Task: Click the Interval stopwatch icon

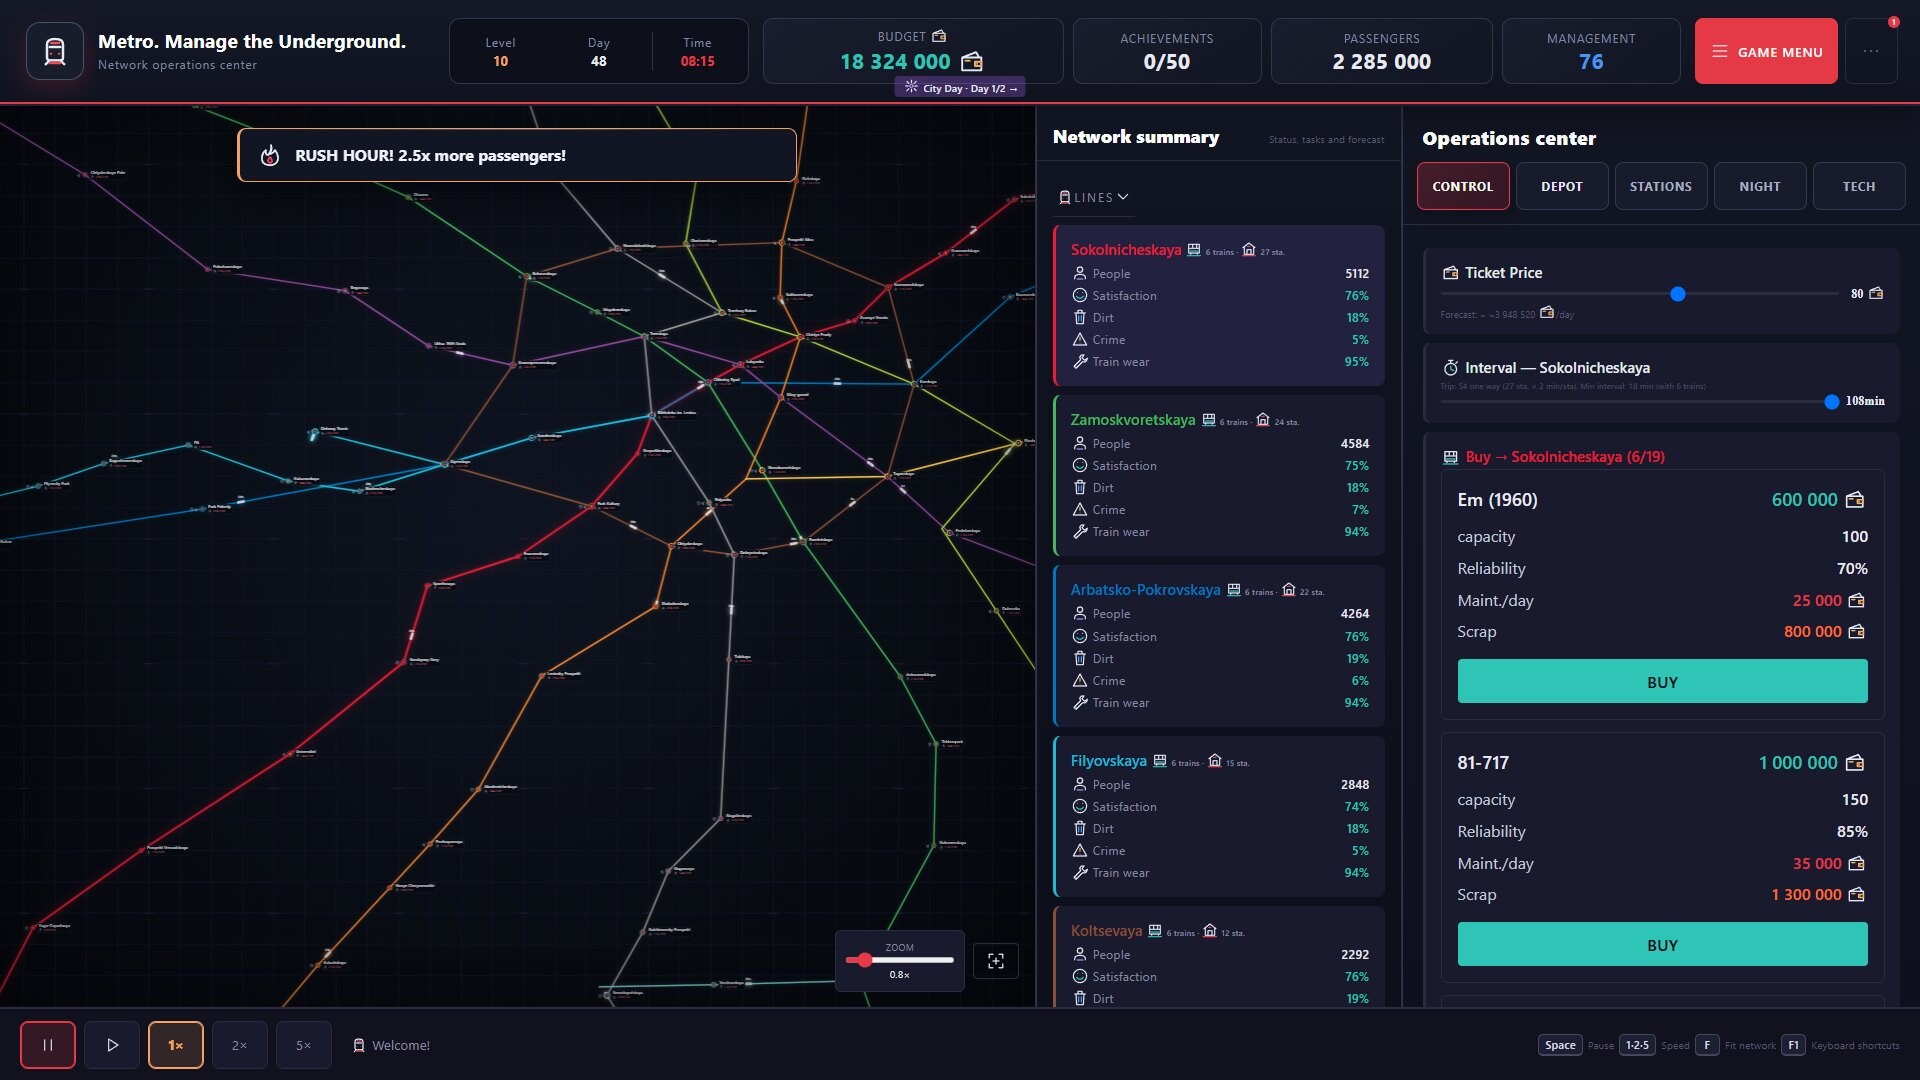Action: click(x=1450, y=368)
